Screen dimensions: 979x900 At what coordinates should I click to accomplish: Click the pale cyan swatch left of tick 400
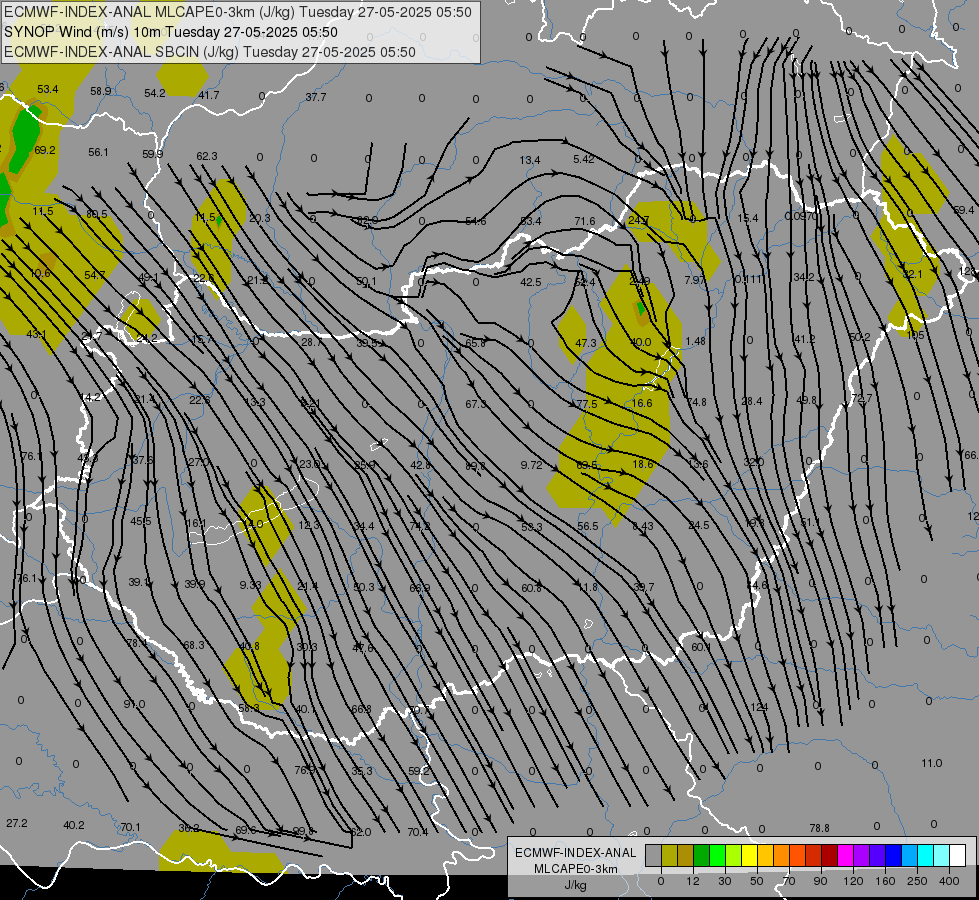[x=942, y=855]
